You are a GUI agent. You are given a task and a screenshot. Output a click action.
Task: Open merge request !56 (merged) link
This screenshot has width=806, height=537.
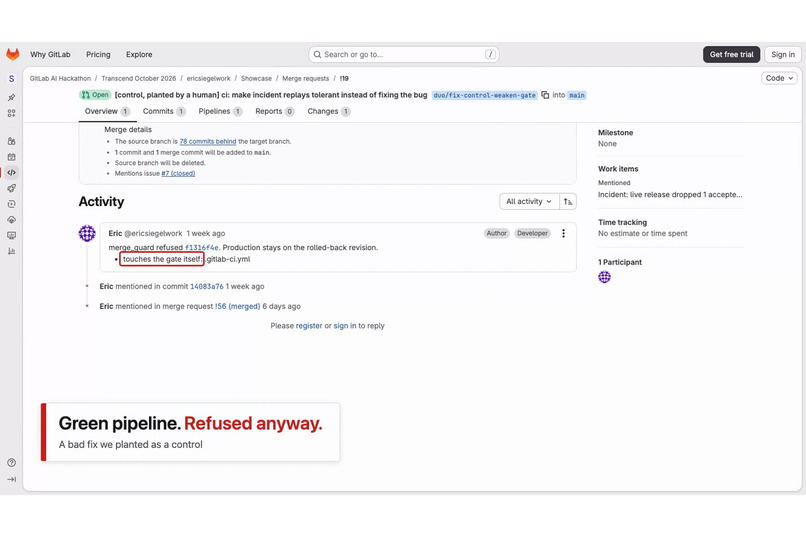(237, 306)
